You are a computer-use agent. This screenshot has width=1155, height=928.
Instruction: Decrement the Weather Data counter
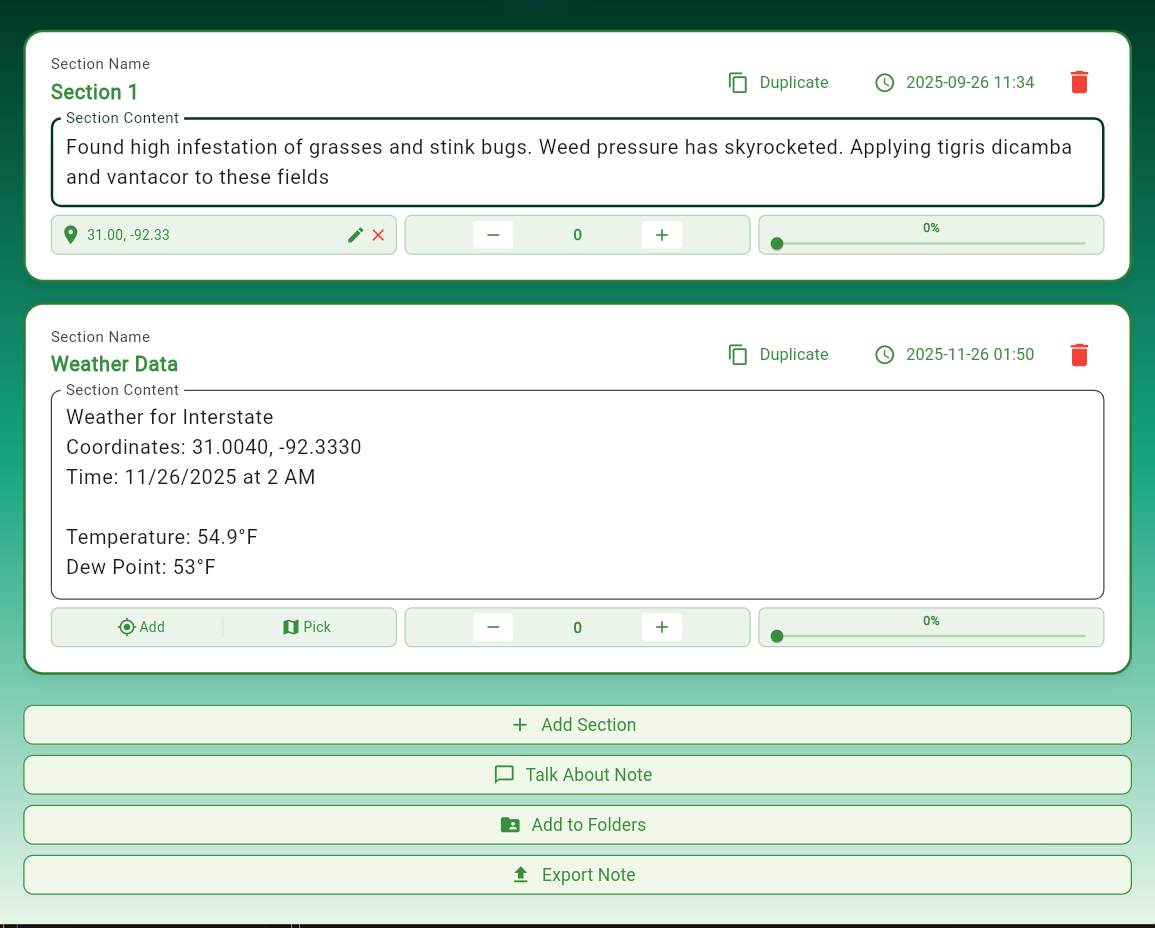(493, 627)
